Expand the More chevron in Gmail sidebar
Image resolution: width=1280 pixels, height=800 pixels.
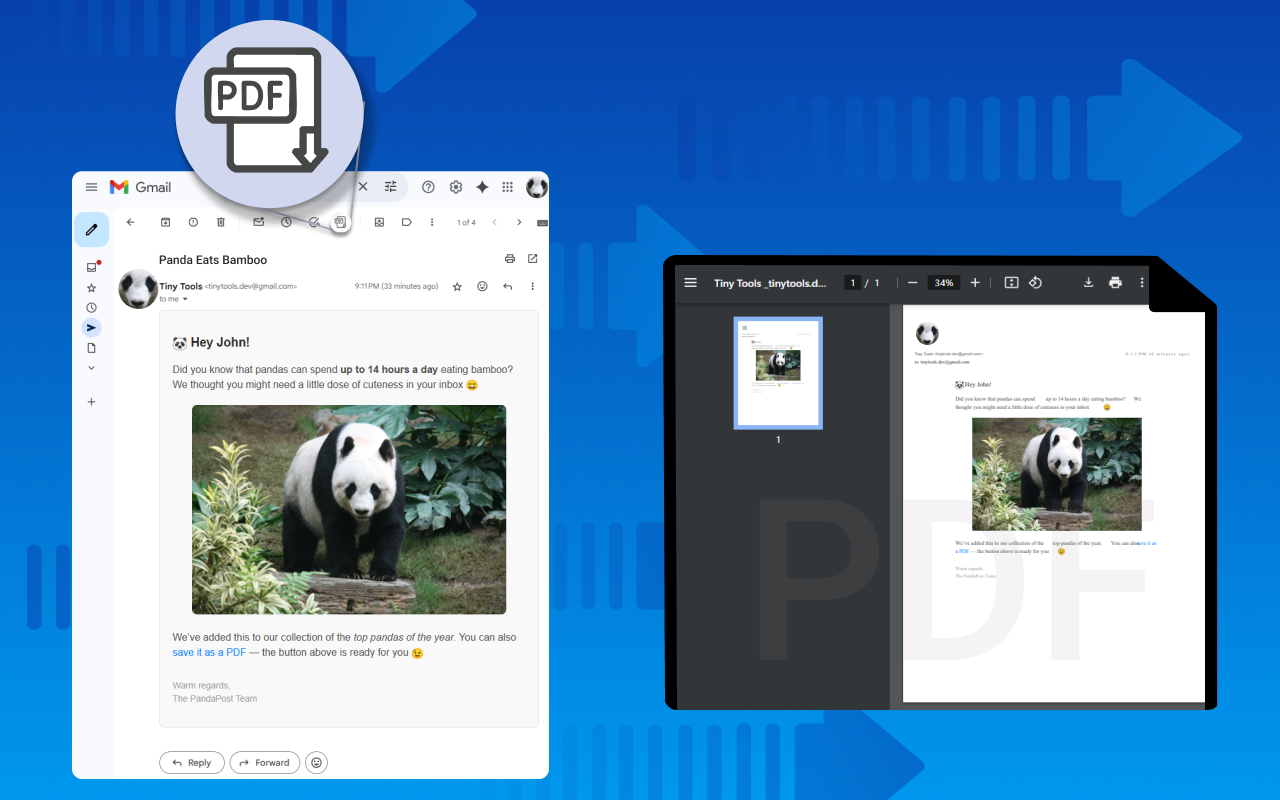point(91,368)
